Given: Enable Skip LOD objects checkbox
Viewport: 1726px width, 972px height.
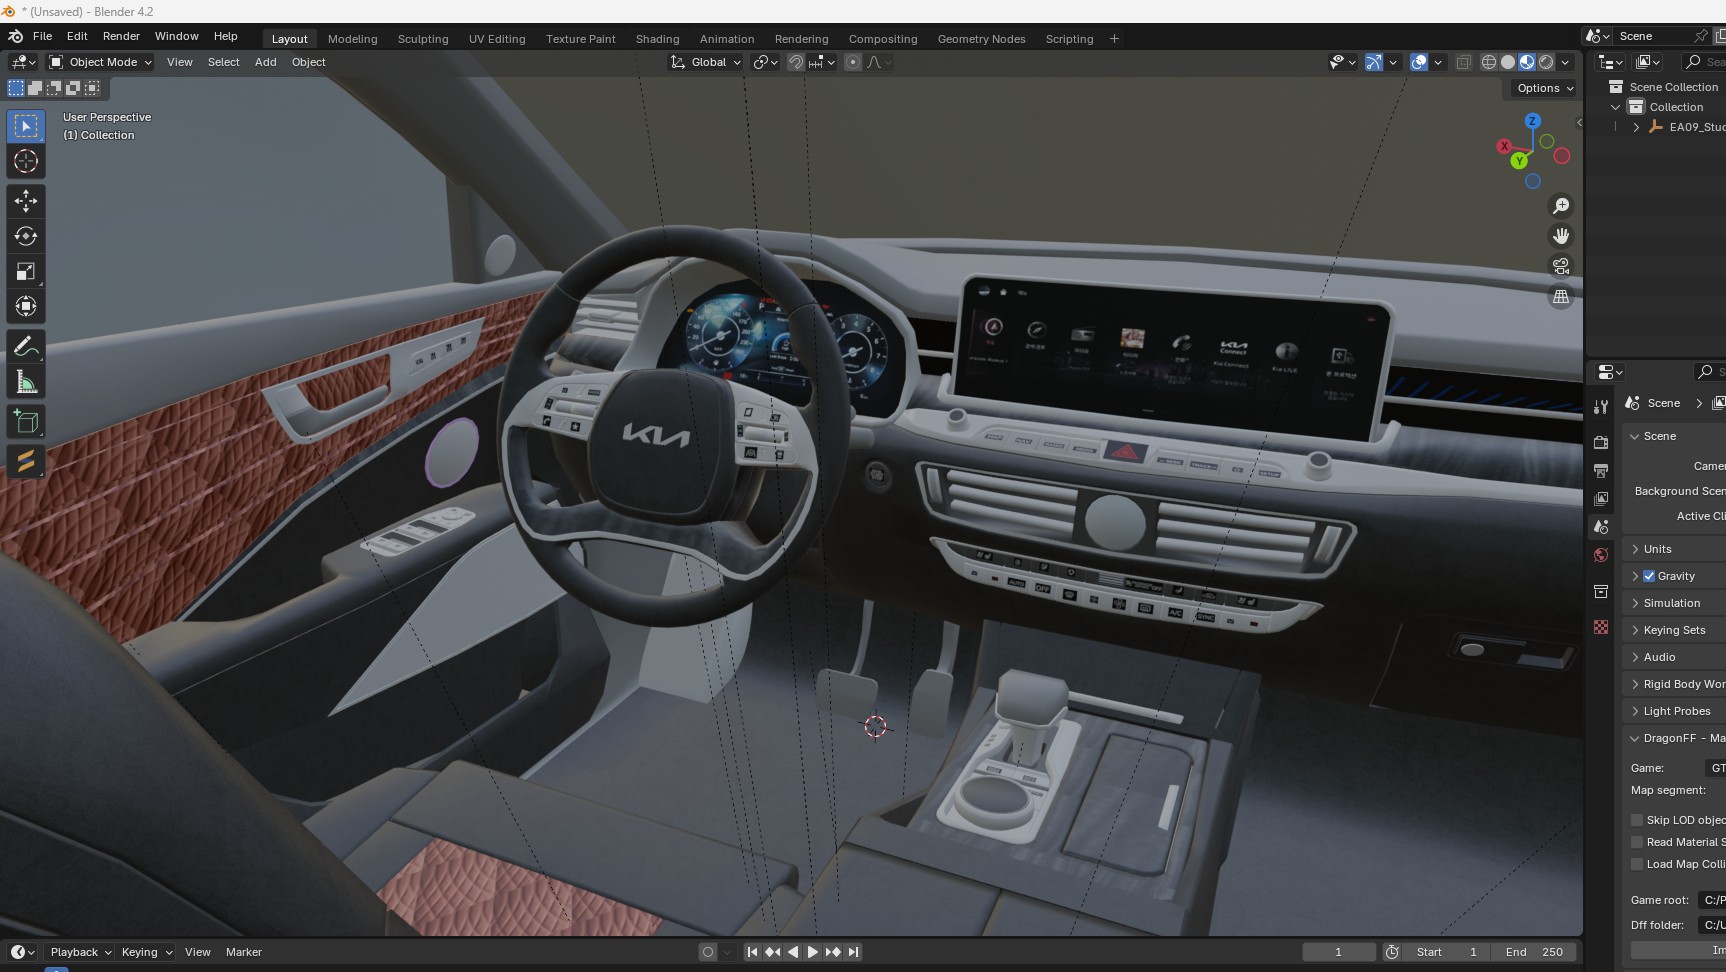Looking at the screenshot, I should pyautogui.click(x=1637, y=820).
